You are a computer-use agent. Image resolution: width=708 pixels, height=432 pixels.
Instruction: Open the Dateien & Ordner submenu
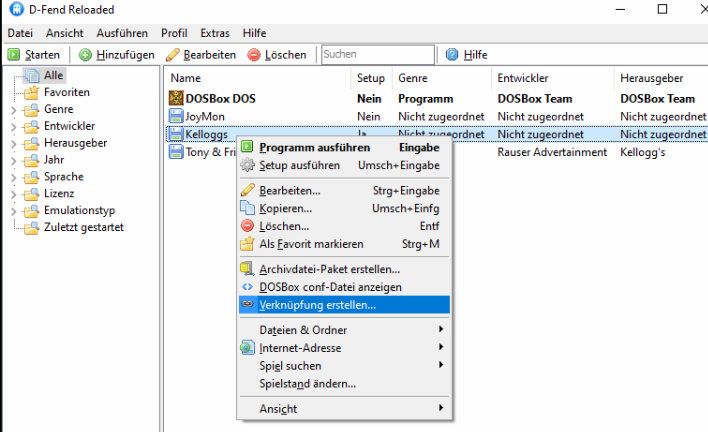pos(300,329)
